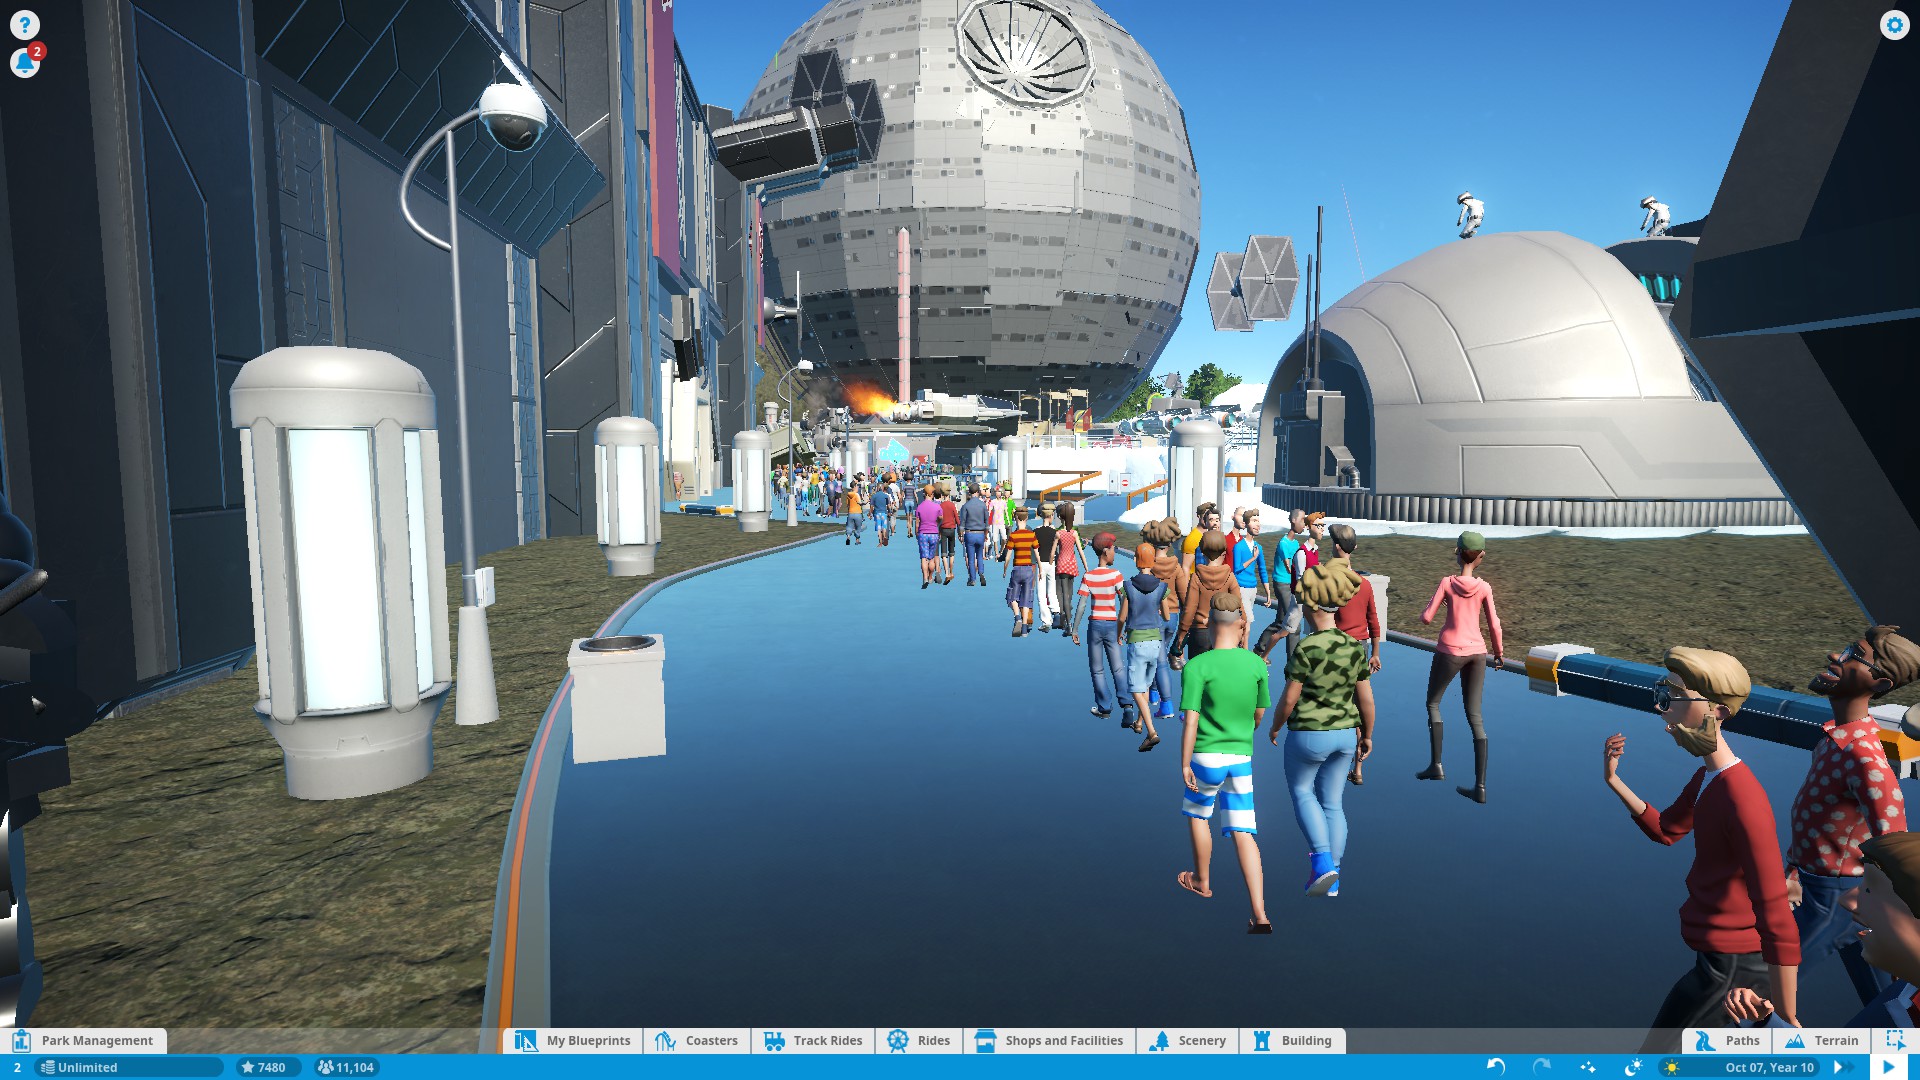1920x1080 pixels.
Task: Click the Terrain mountain icon
Action: point(1795,1041)
